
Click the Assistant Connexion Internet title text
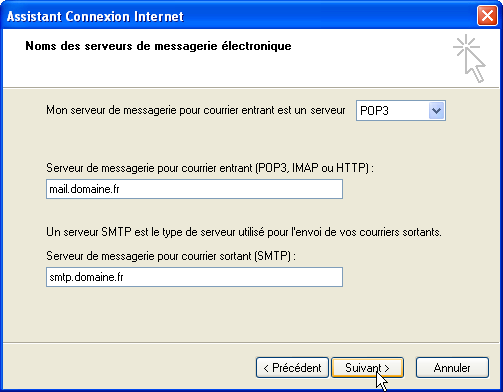[95, 16]
